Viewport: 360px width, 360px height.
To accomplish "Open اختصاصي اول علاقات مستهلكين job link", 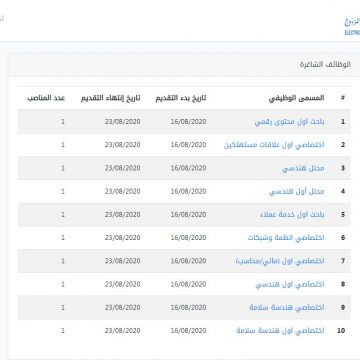I will tap(274, 145).
